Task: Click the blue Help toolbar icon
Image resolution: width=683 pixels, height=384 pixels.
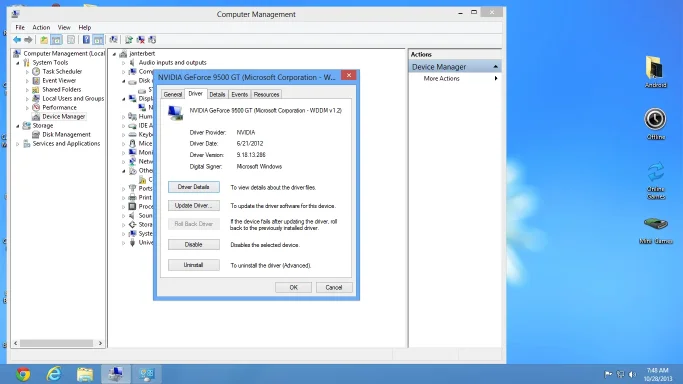Action: [x=86, y=40]
